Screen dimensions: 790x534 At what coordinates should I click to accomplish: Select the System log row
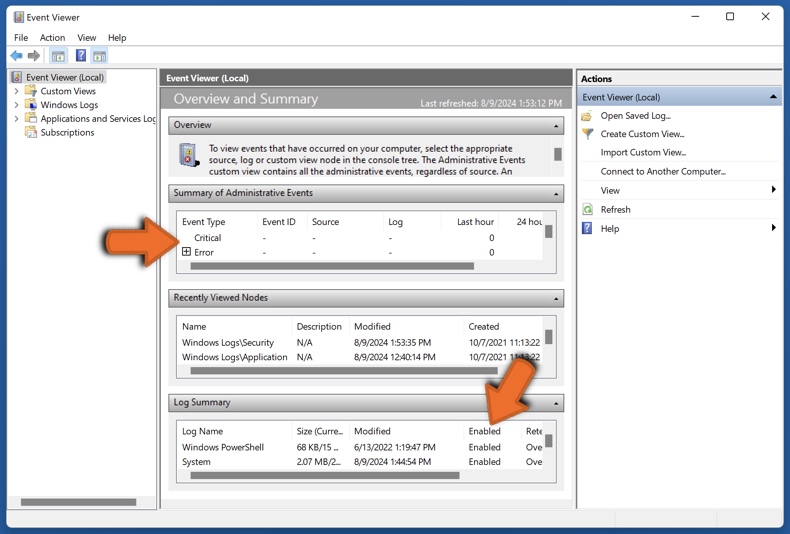pos(359,462)
